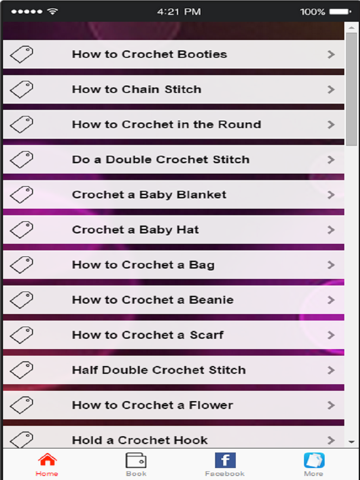Select How to Crochet a Beanie entry
Image resolution: width=360 pixels, height=480 pixels.
click(x=174, y=300)
